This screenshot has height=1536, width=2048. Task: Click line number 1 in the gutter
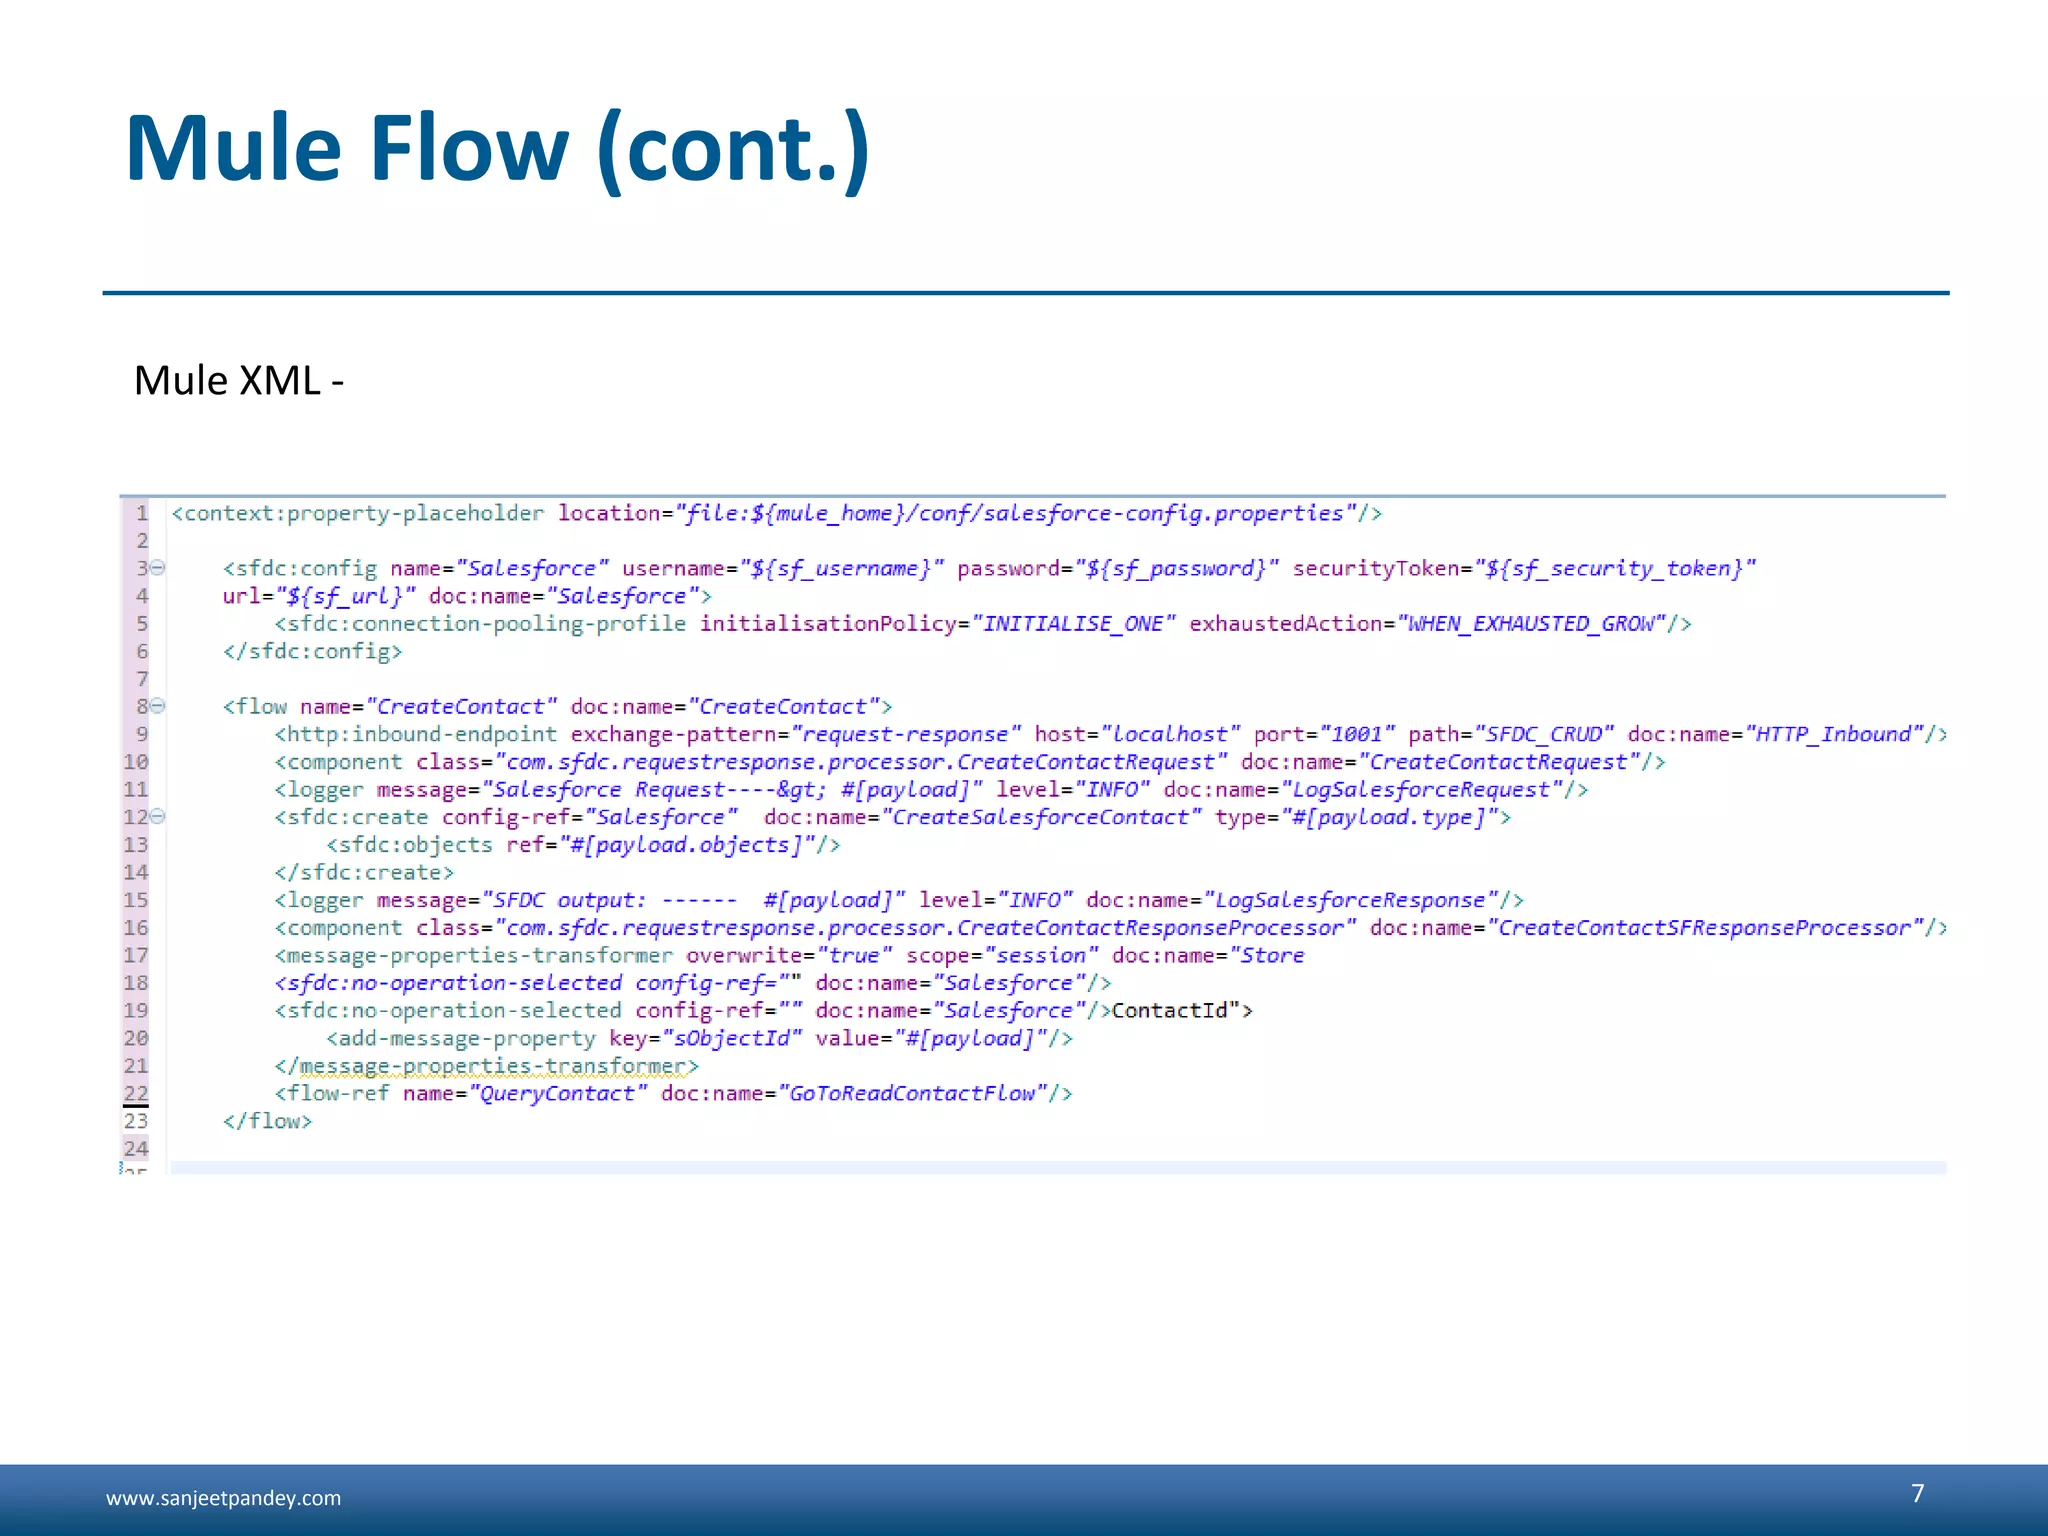[142, 513]
